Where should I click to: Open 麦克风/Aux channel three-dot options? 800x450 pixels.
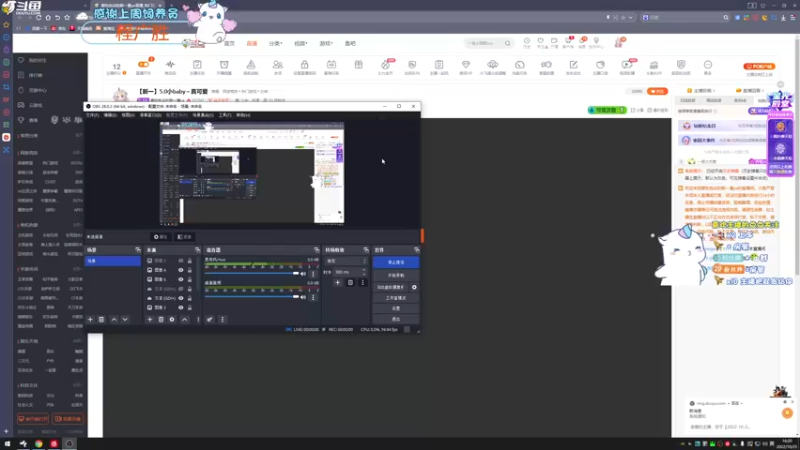[x=313, y=273]
